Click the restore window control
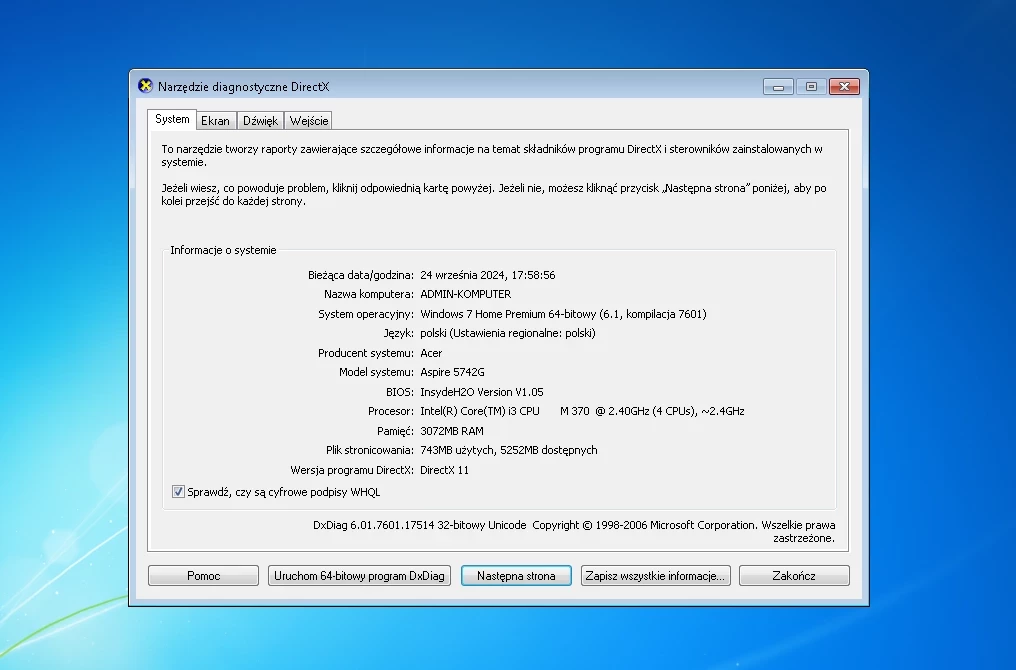 (x=810, y=86)
